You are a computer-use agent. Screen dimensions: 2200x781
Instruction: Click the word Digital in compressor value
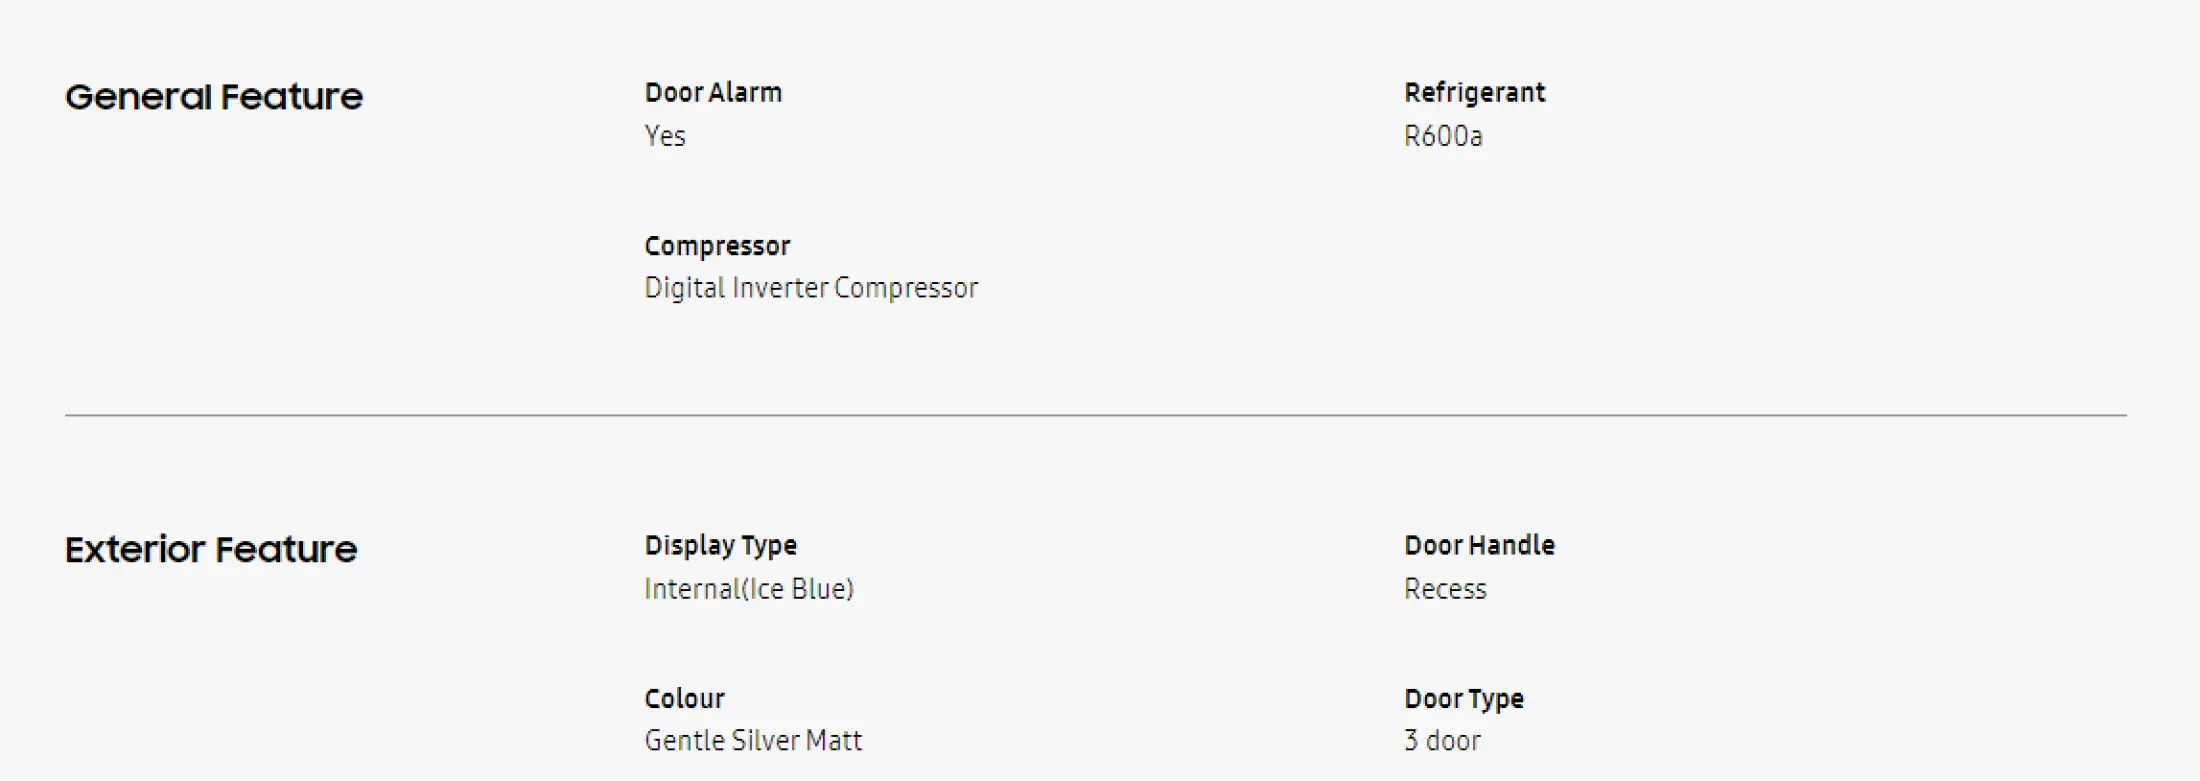pyautogui.click(x=685, y=288)
